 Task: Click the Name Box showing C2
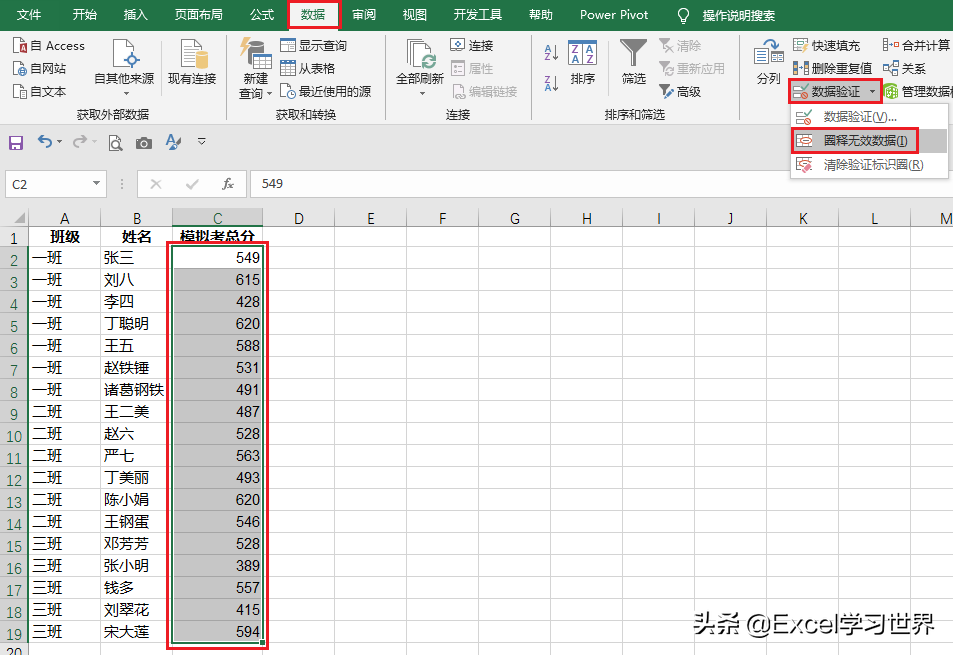point(47,184)
